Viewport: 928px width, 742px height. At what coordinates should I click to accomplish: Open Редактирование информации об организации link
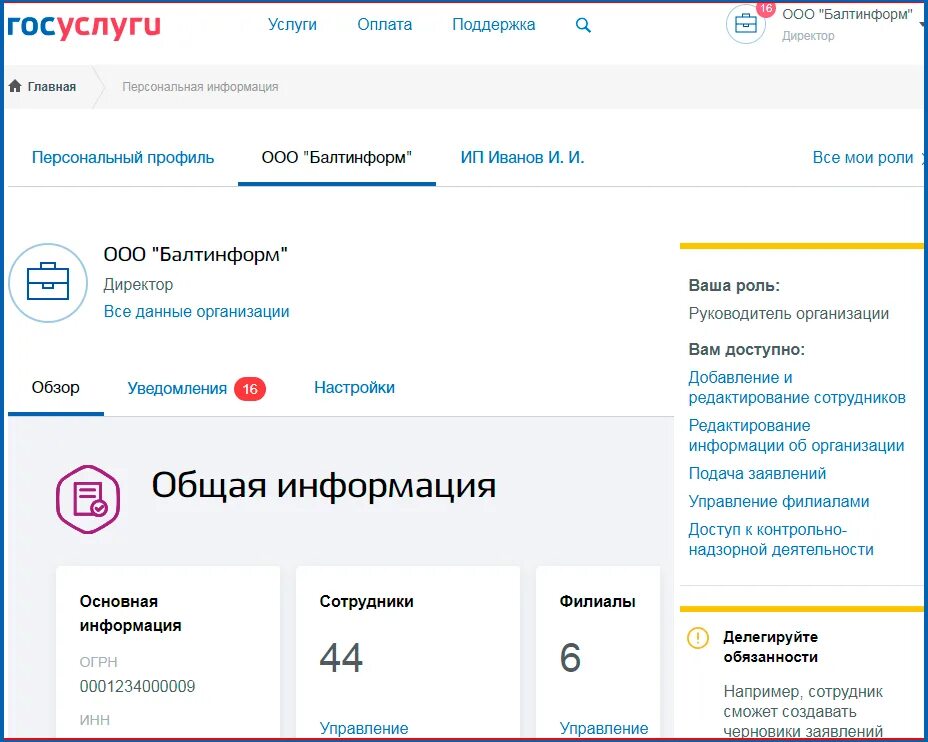[x=796, y=435]
